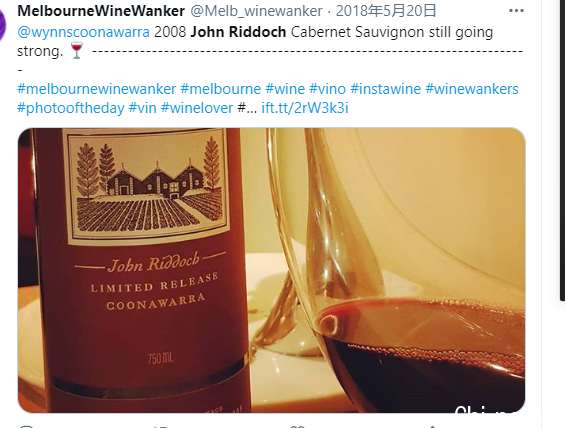The width and height of the screenshot is (565, 428).
Task: Open the tweet's three-dot more menu
Action: coord(516,11)
